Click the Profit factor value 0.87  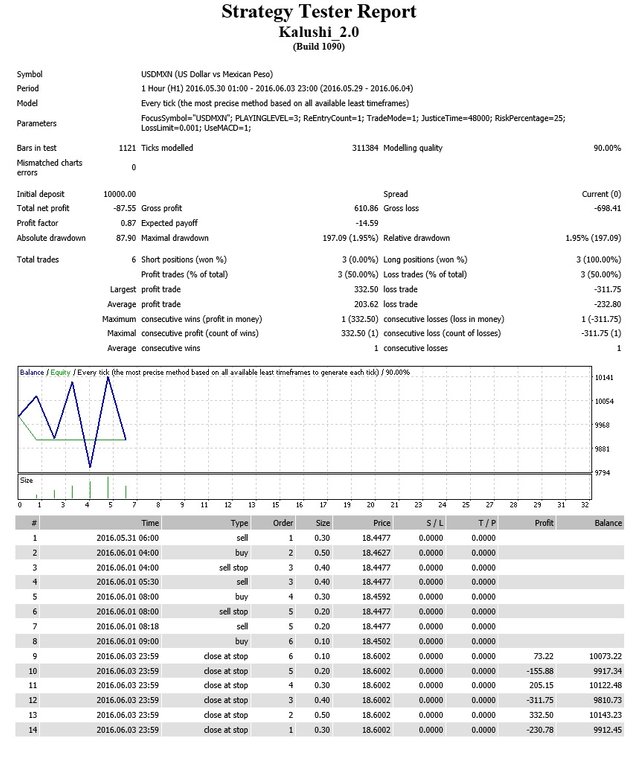(x=128, y=223)
